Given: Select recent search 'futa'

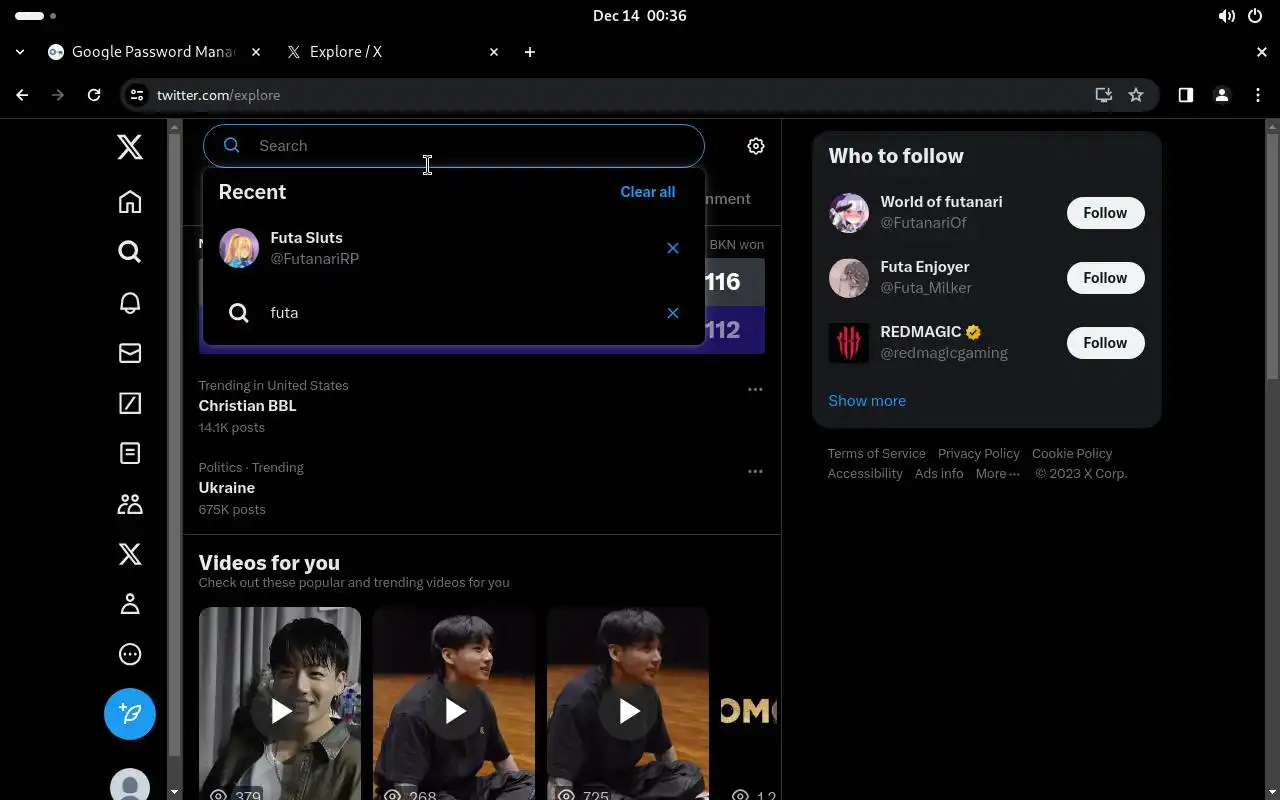Looking at the screenshot, I should coord(454,313).
